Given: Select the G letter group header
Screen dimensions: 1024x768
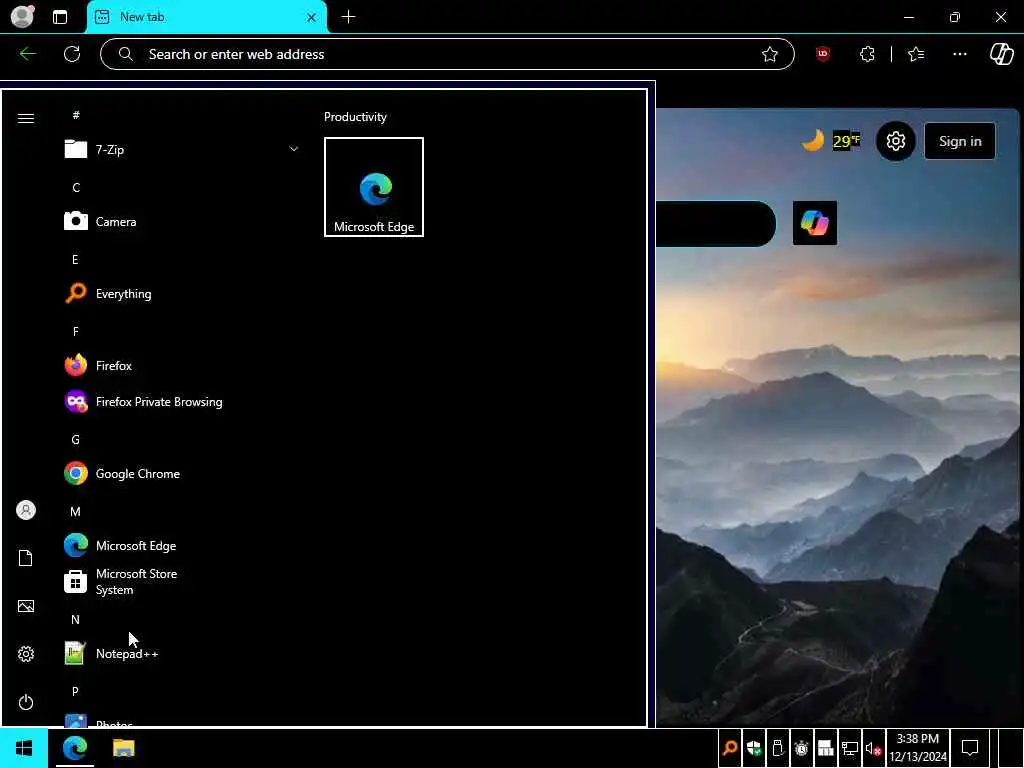Looking at the screenshot, I should coord(76,440).
